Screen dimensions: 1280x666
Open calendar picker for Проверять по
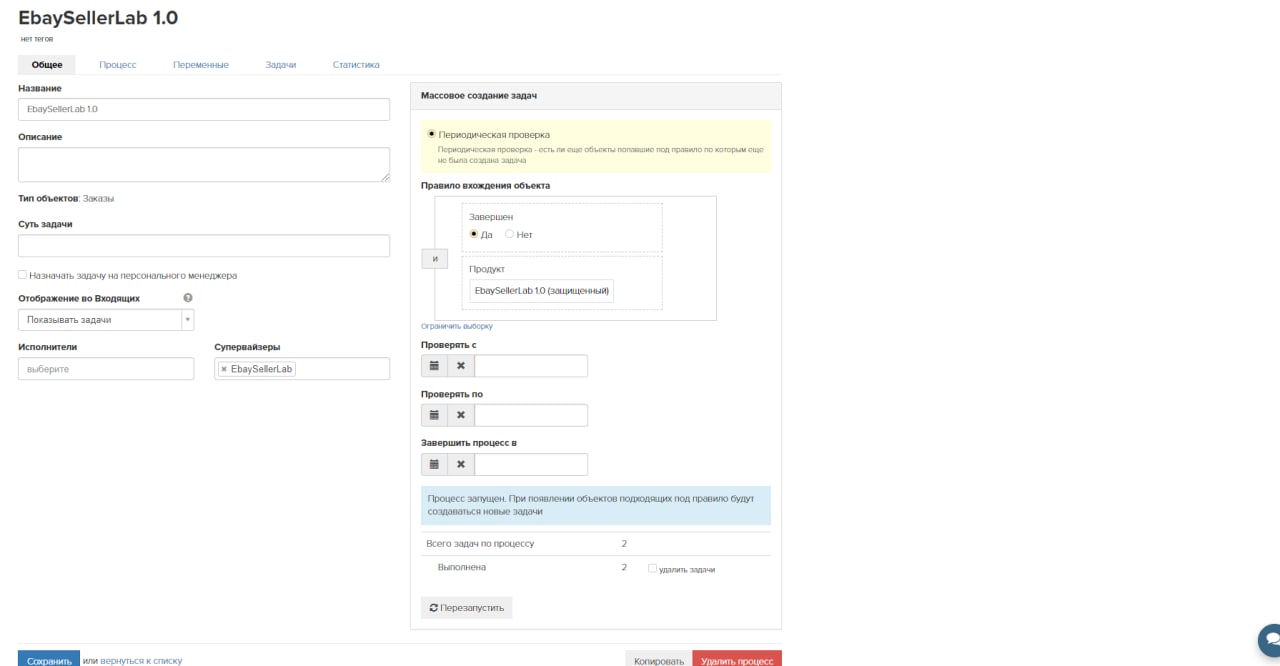(x=434, y=415)
